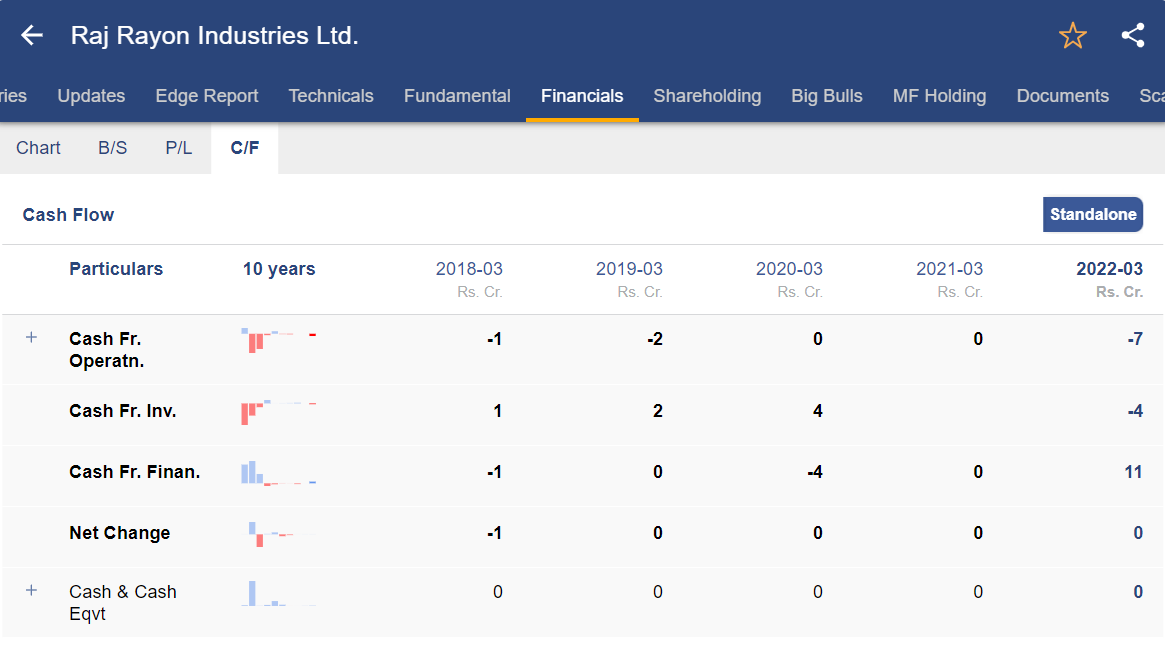This screenshot has height=662, width=1165.
Task: Go to Shareholding tab
Action: click(707, 96)
